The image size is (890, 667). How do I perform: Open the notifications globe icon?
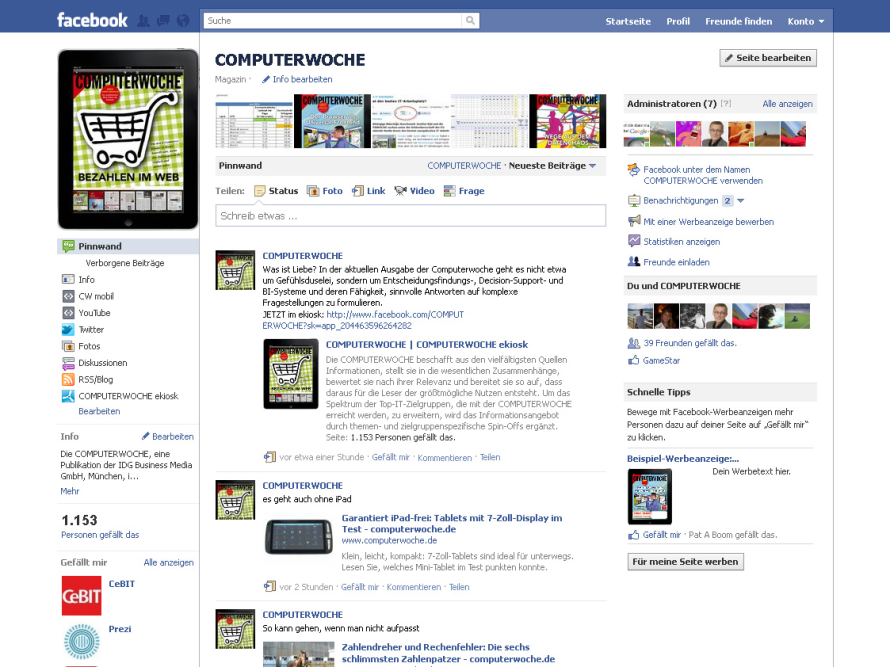tap(183, 21)
